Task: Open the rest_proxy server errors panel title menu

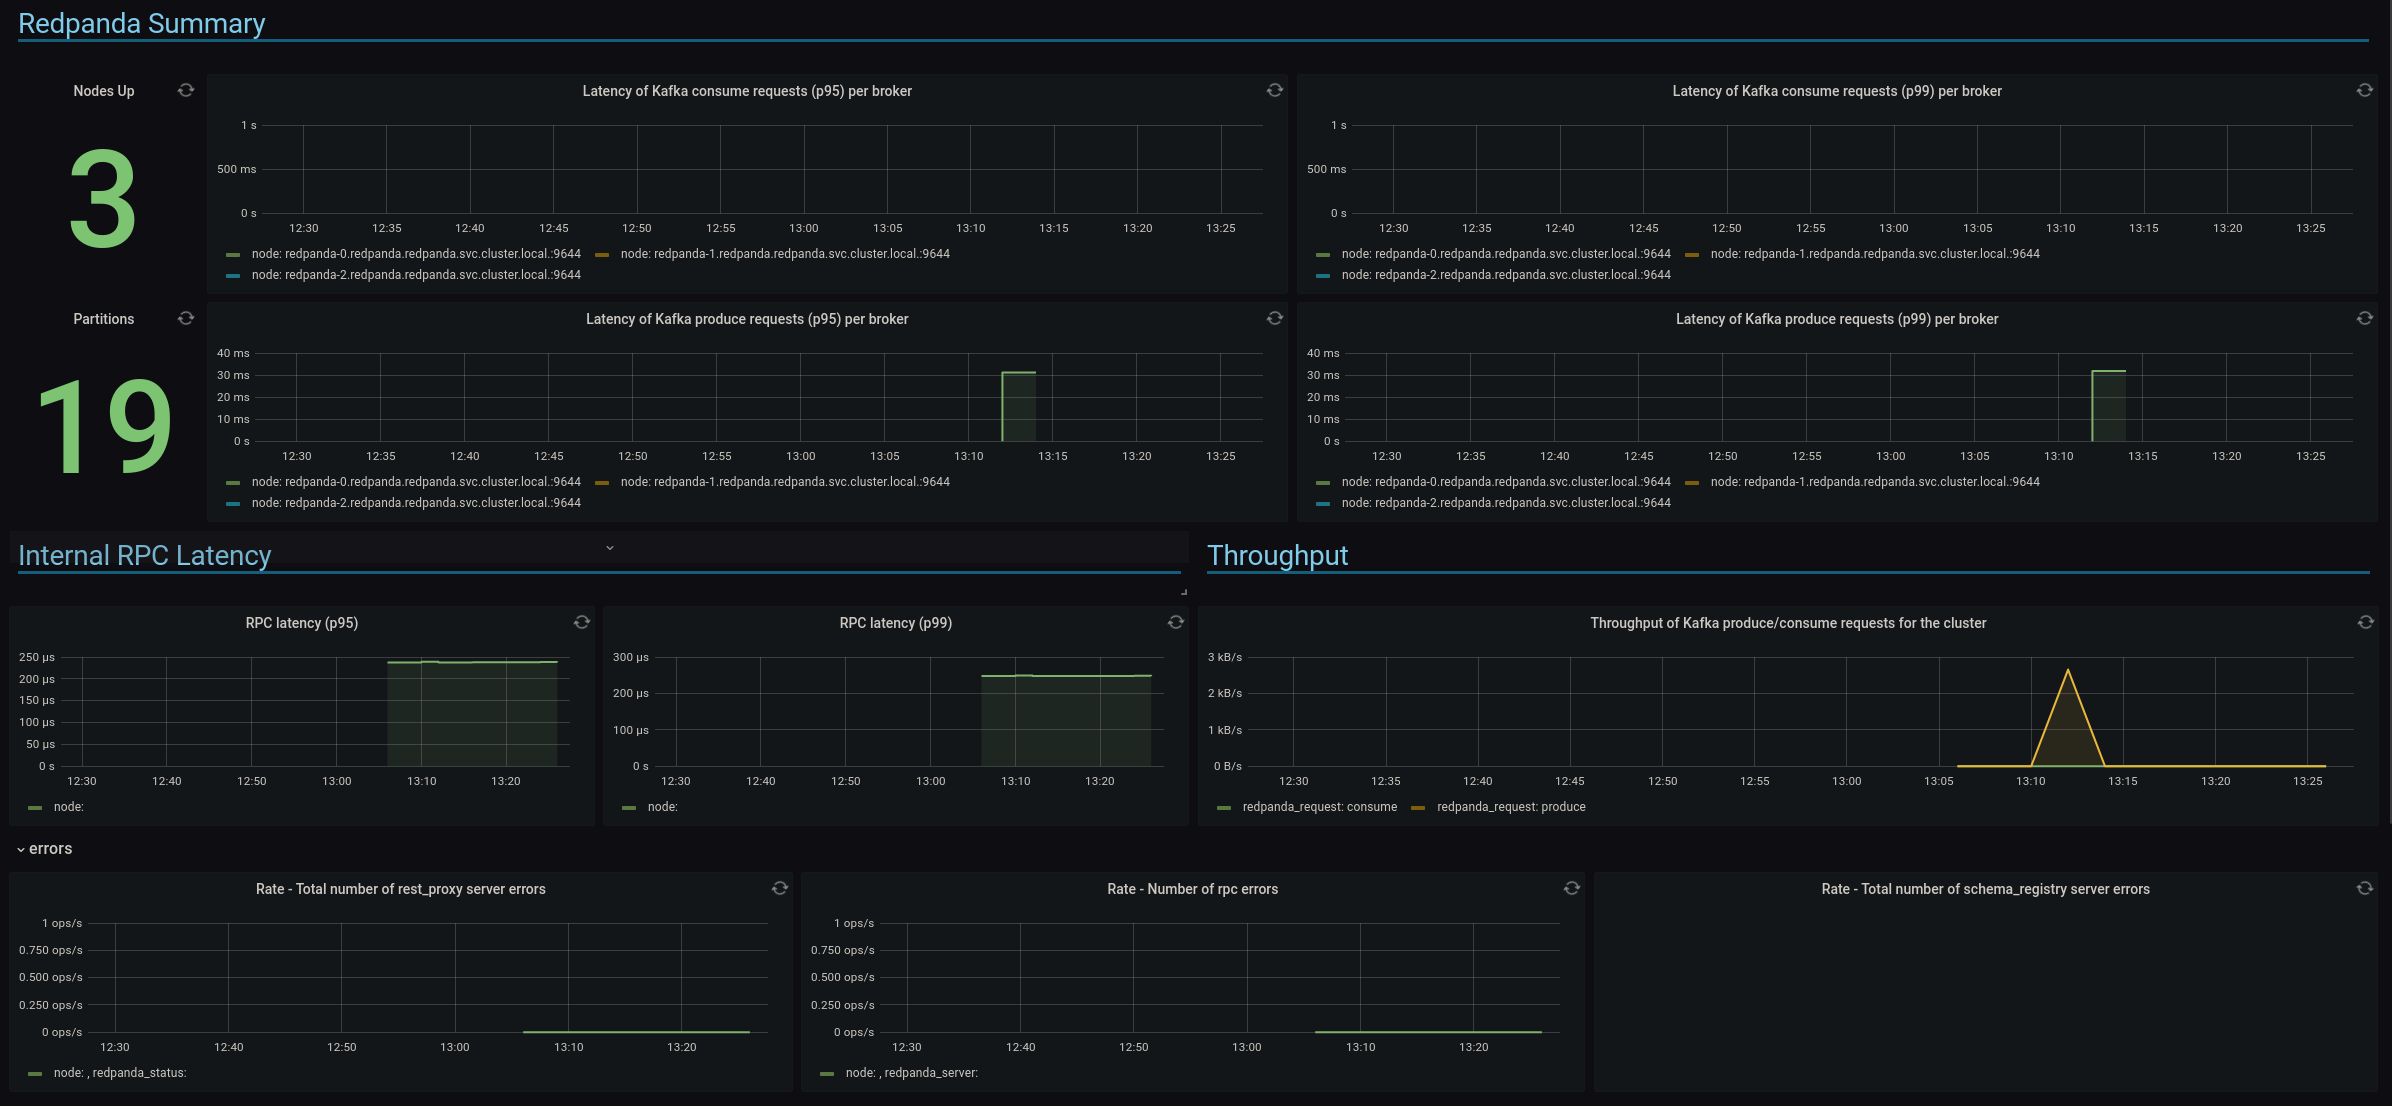Action: tap(400, 889)
